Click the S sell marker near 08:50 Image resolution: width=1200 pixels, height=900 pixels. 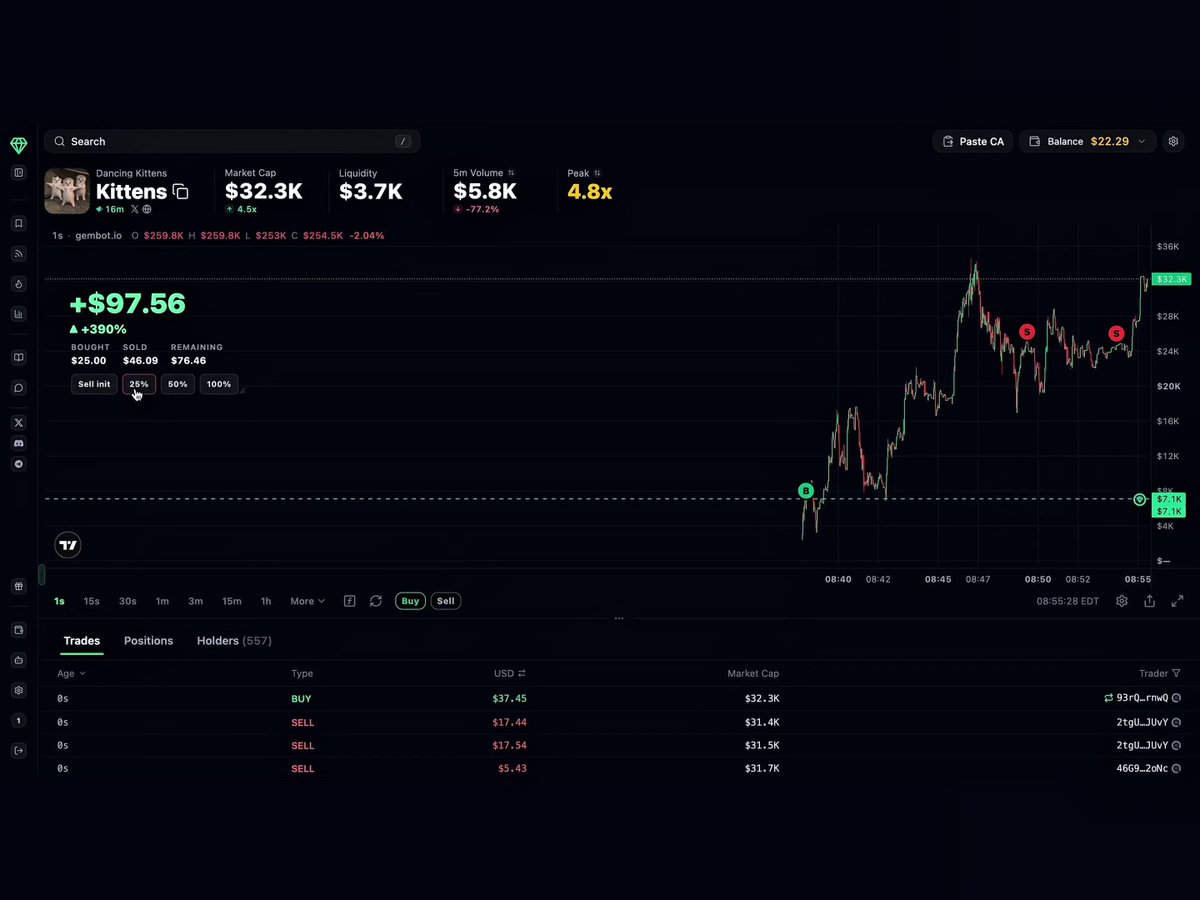[1027, 332]
